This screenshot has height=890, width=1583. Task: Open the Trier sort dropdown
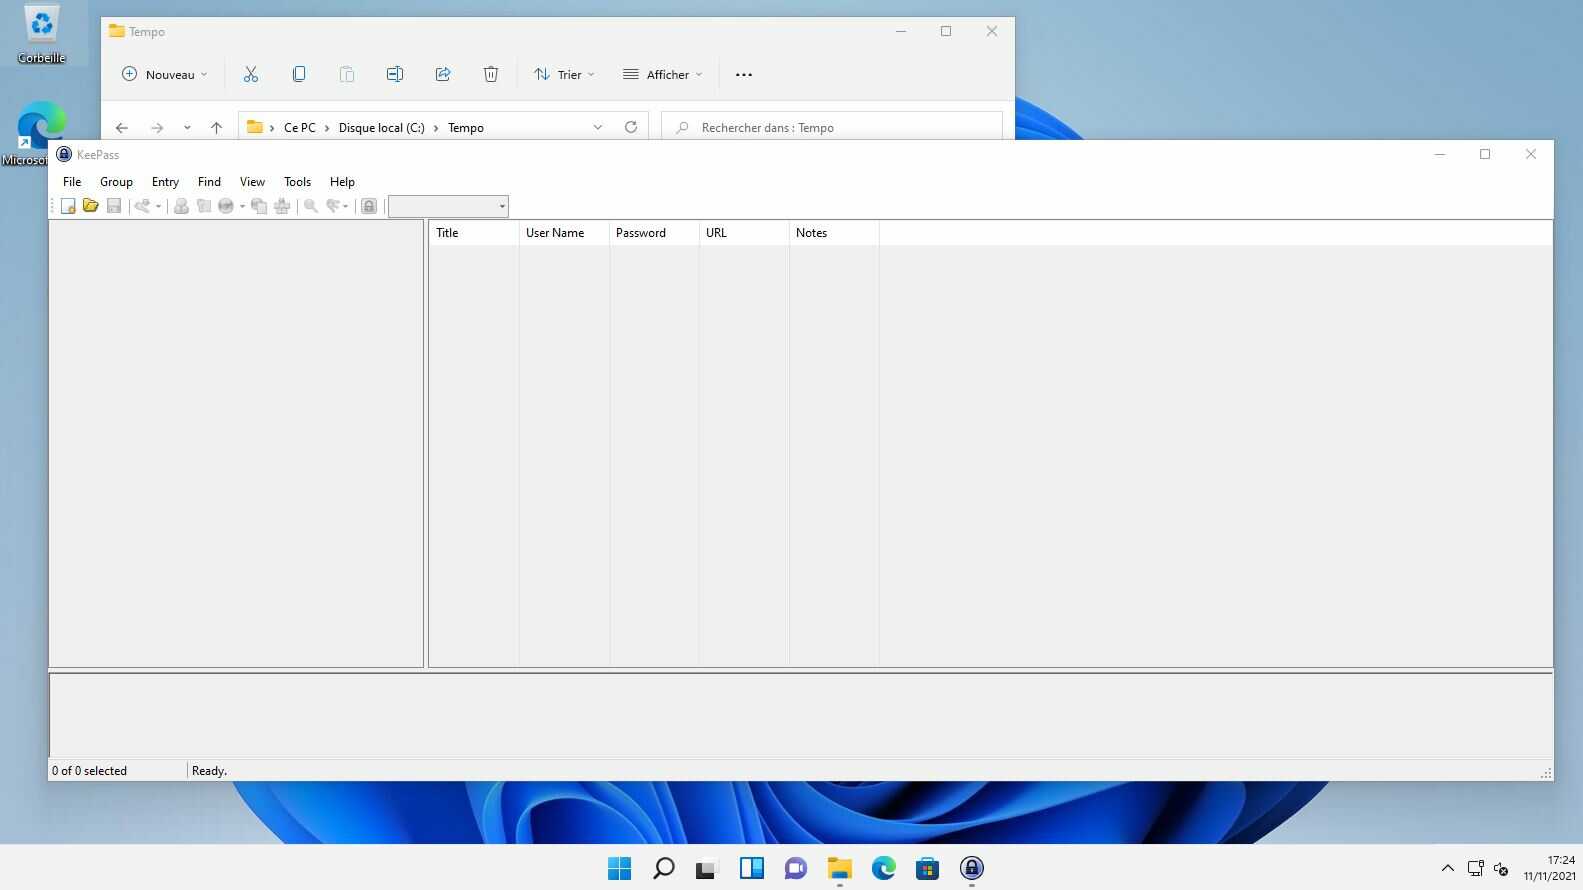564,74
